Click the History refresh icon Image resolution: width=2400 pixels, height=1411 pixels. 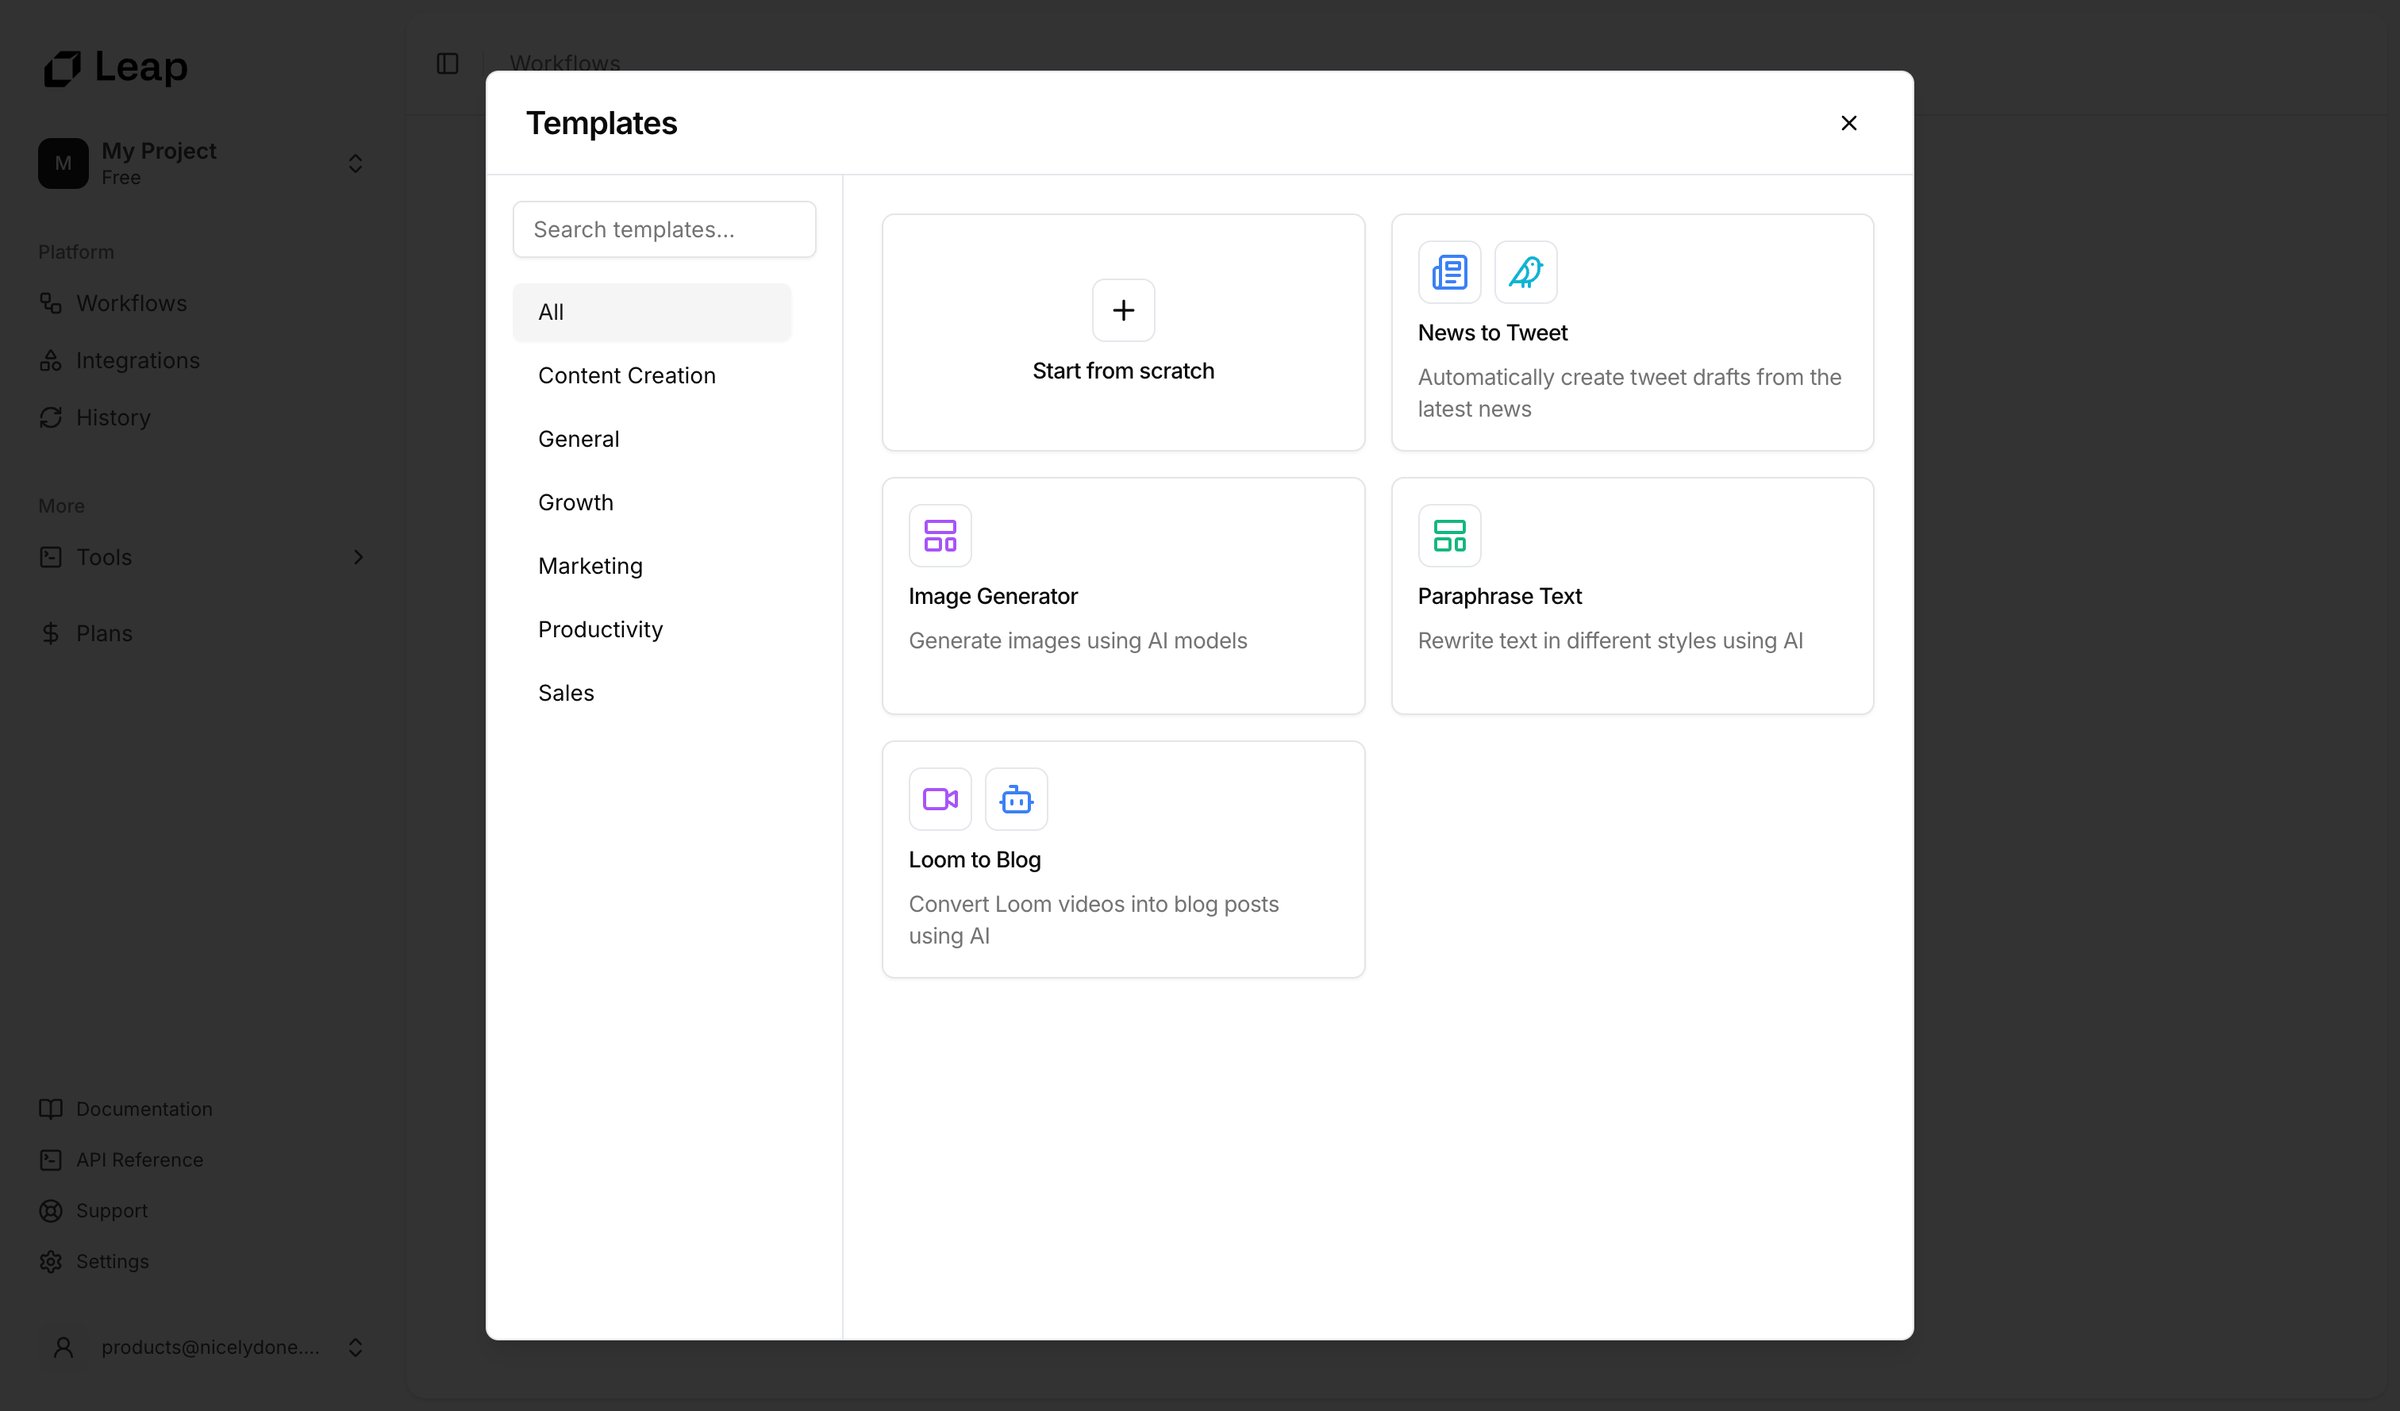click(50, 417)
